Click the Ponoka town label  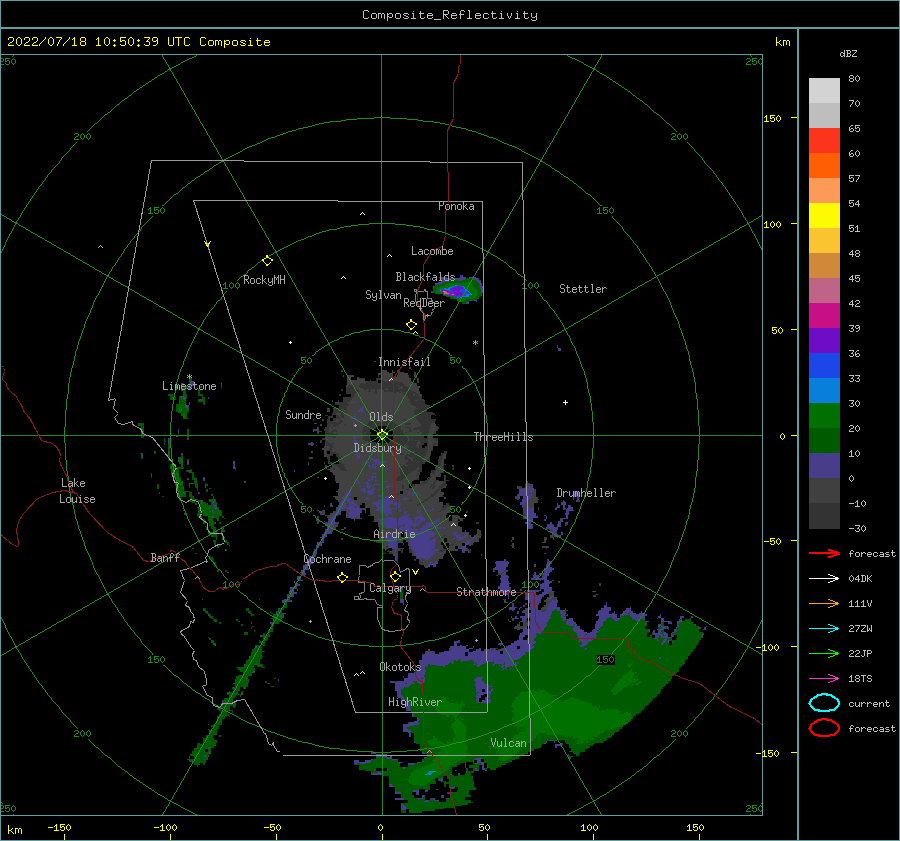coord(456,206)
